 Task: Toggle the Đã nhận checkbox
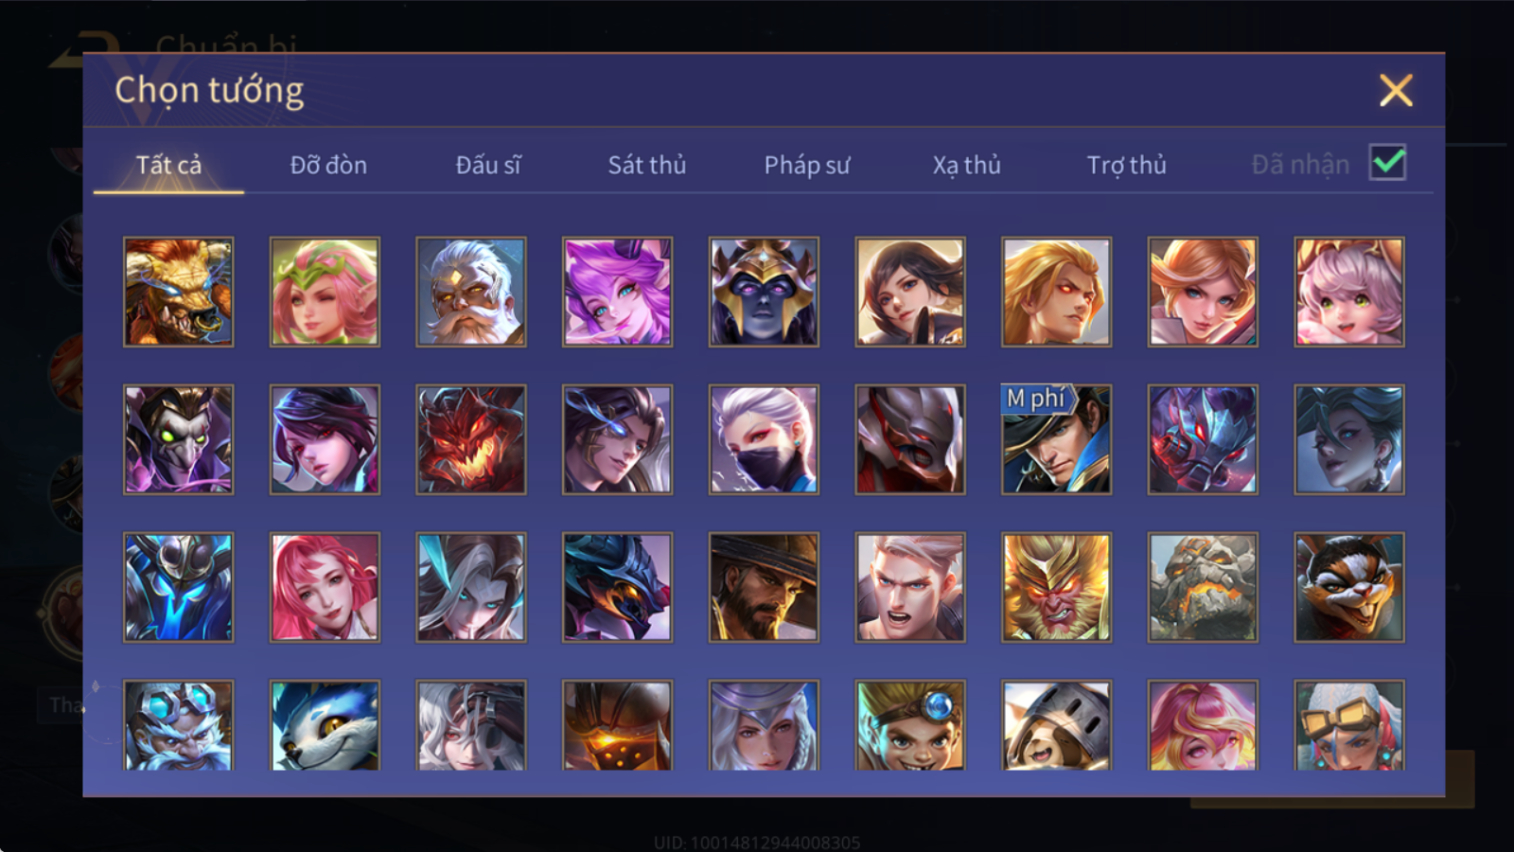(1387, 163)
